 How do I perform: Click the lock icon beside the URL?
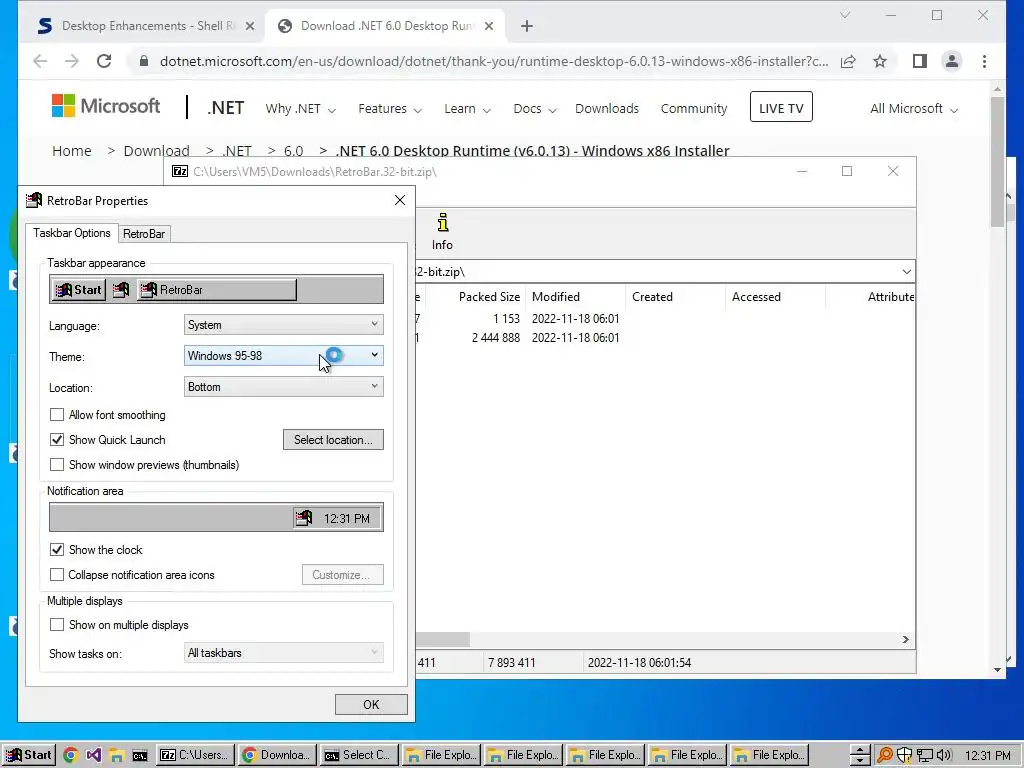tap(144, 61)
